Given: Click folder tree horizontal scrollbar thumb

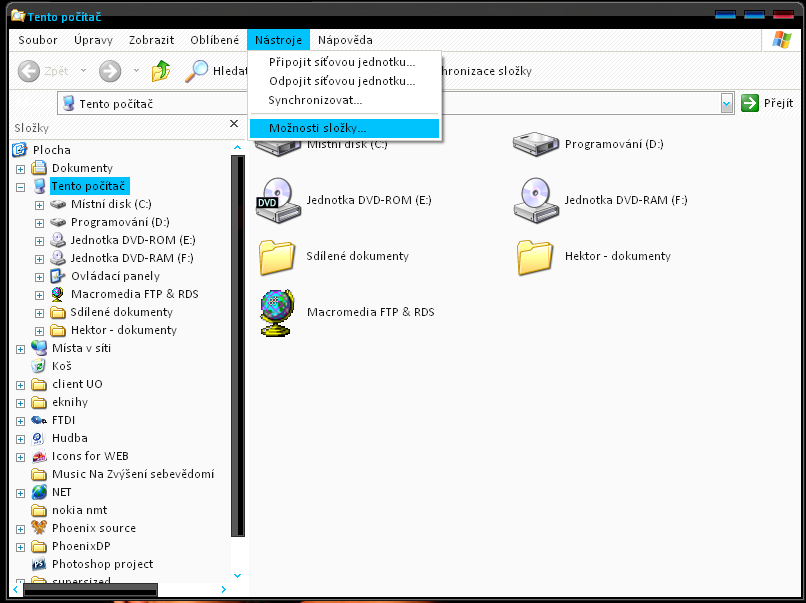Looking at the screenshot, I should pyautogui.click(x=90, y=590).
